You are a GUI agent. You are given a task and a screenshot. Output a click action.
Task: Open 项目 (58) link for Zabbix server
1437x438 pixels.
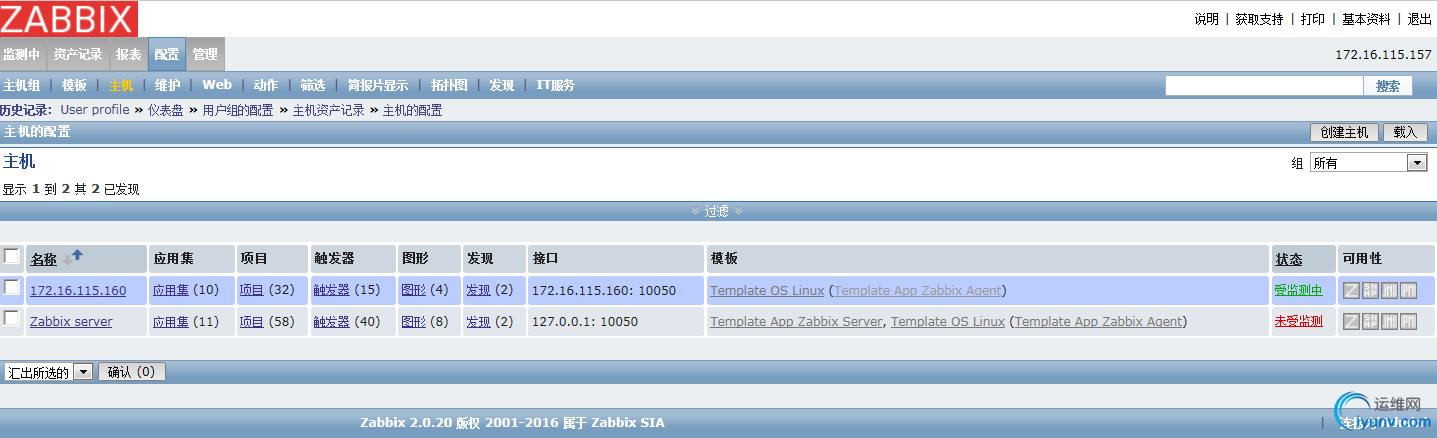tap(251, 322)
